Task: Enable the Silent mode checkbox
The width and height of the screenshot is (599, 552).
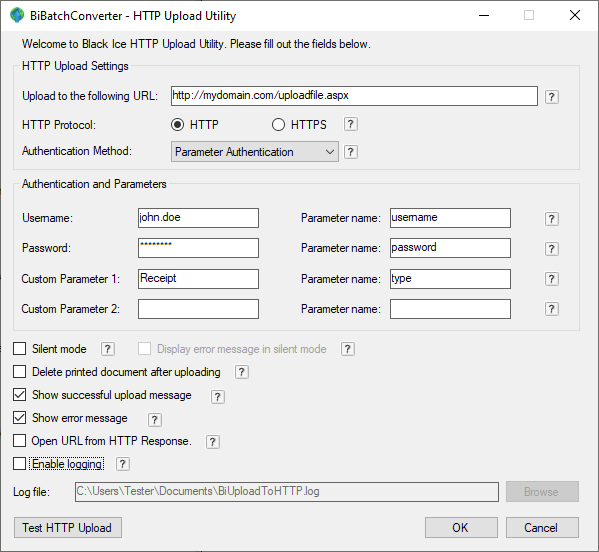Action: point(19,349)
